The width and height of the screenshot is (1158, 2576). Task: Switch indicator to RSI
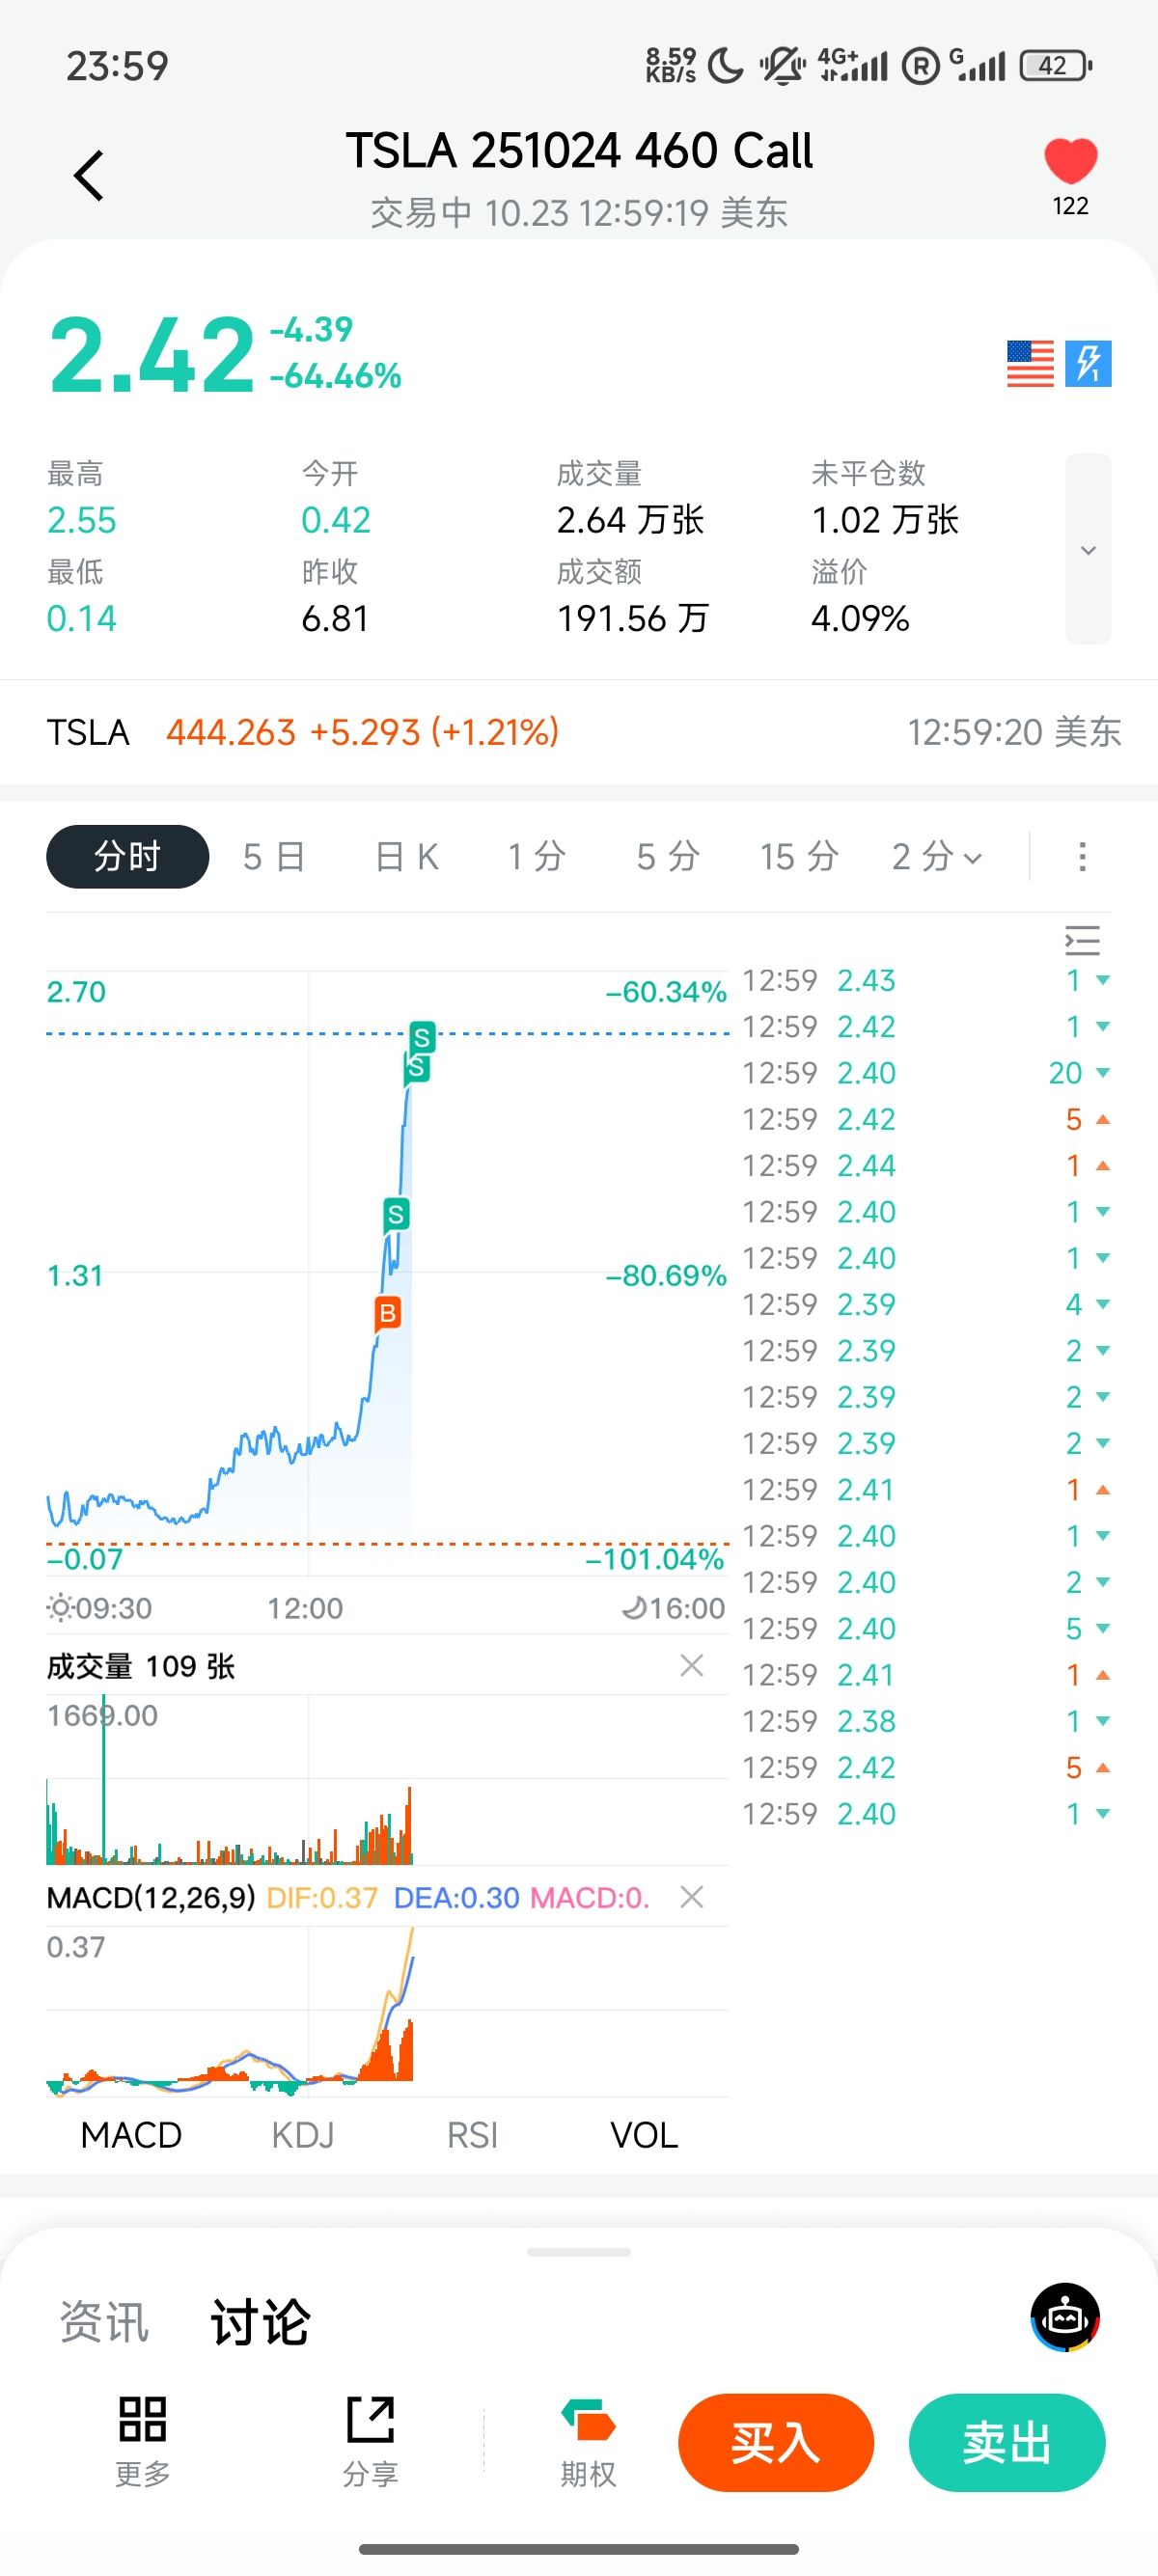coord(472,2135)
